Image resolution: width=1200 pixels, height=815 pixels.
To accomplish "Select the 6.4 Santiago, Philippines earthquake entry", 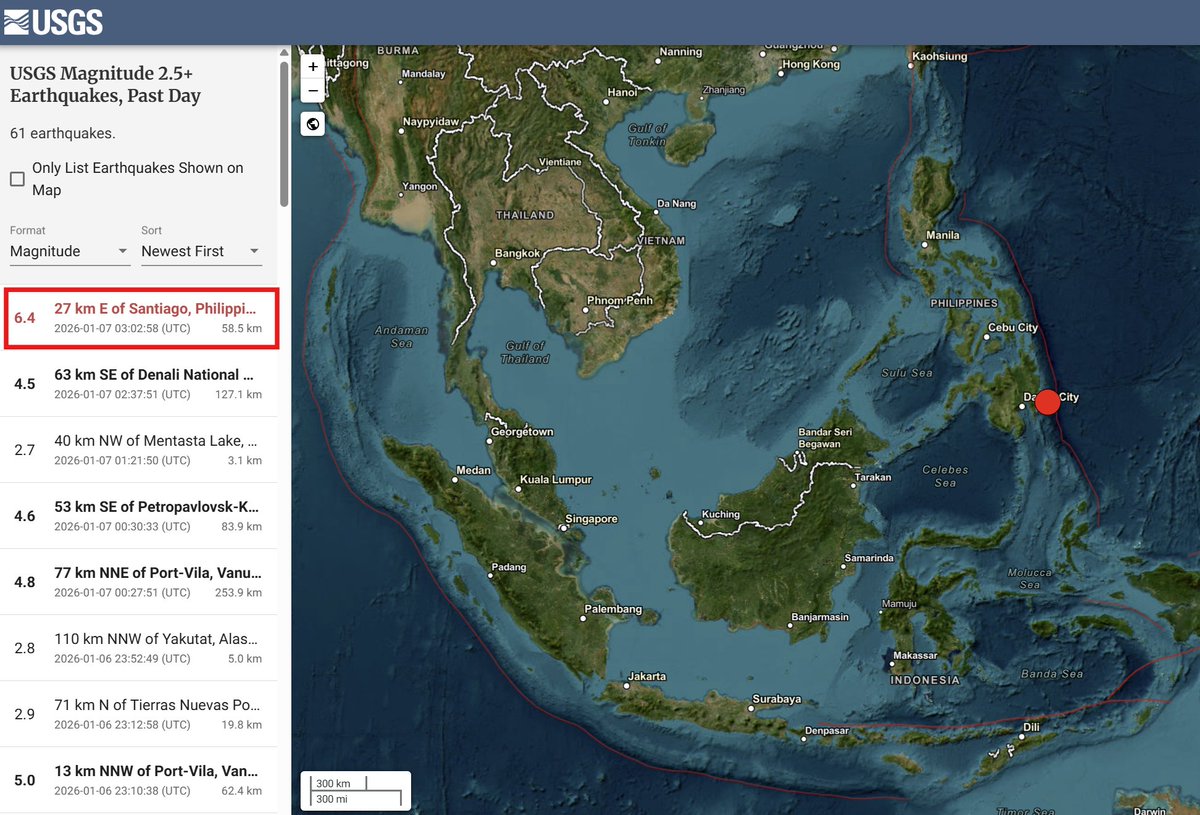I will (141, 318).
